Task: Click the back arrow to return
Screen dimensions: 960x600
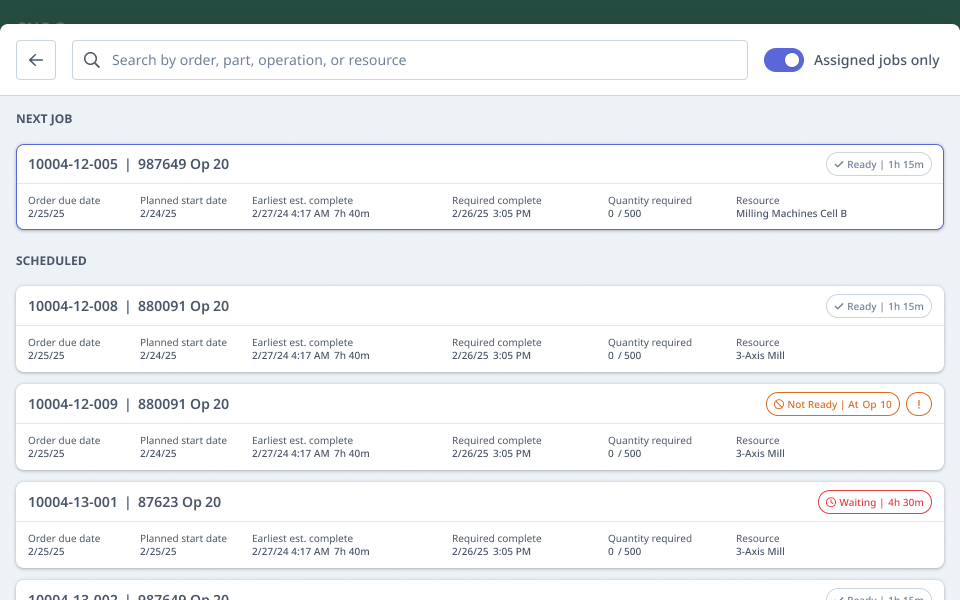Action: 36,60
